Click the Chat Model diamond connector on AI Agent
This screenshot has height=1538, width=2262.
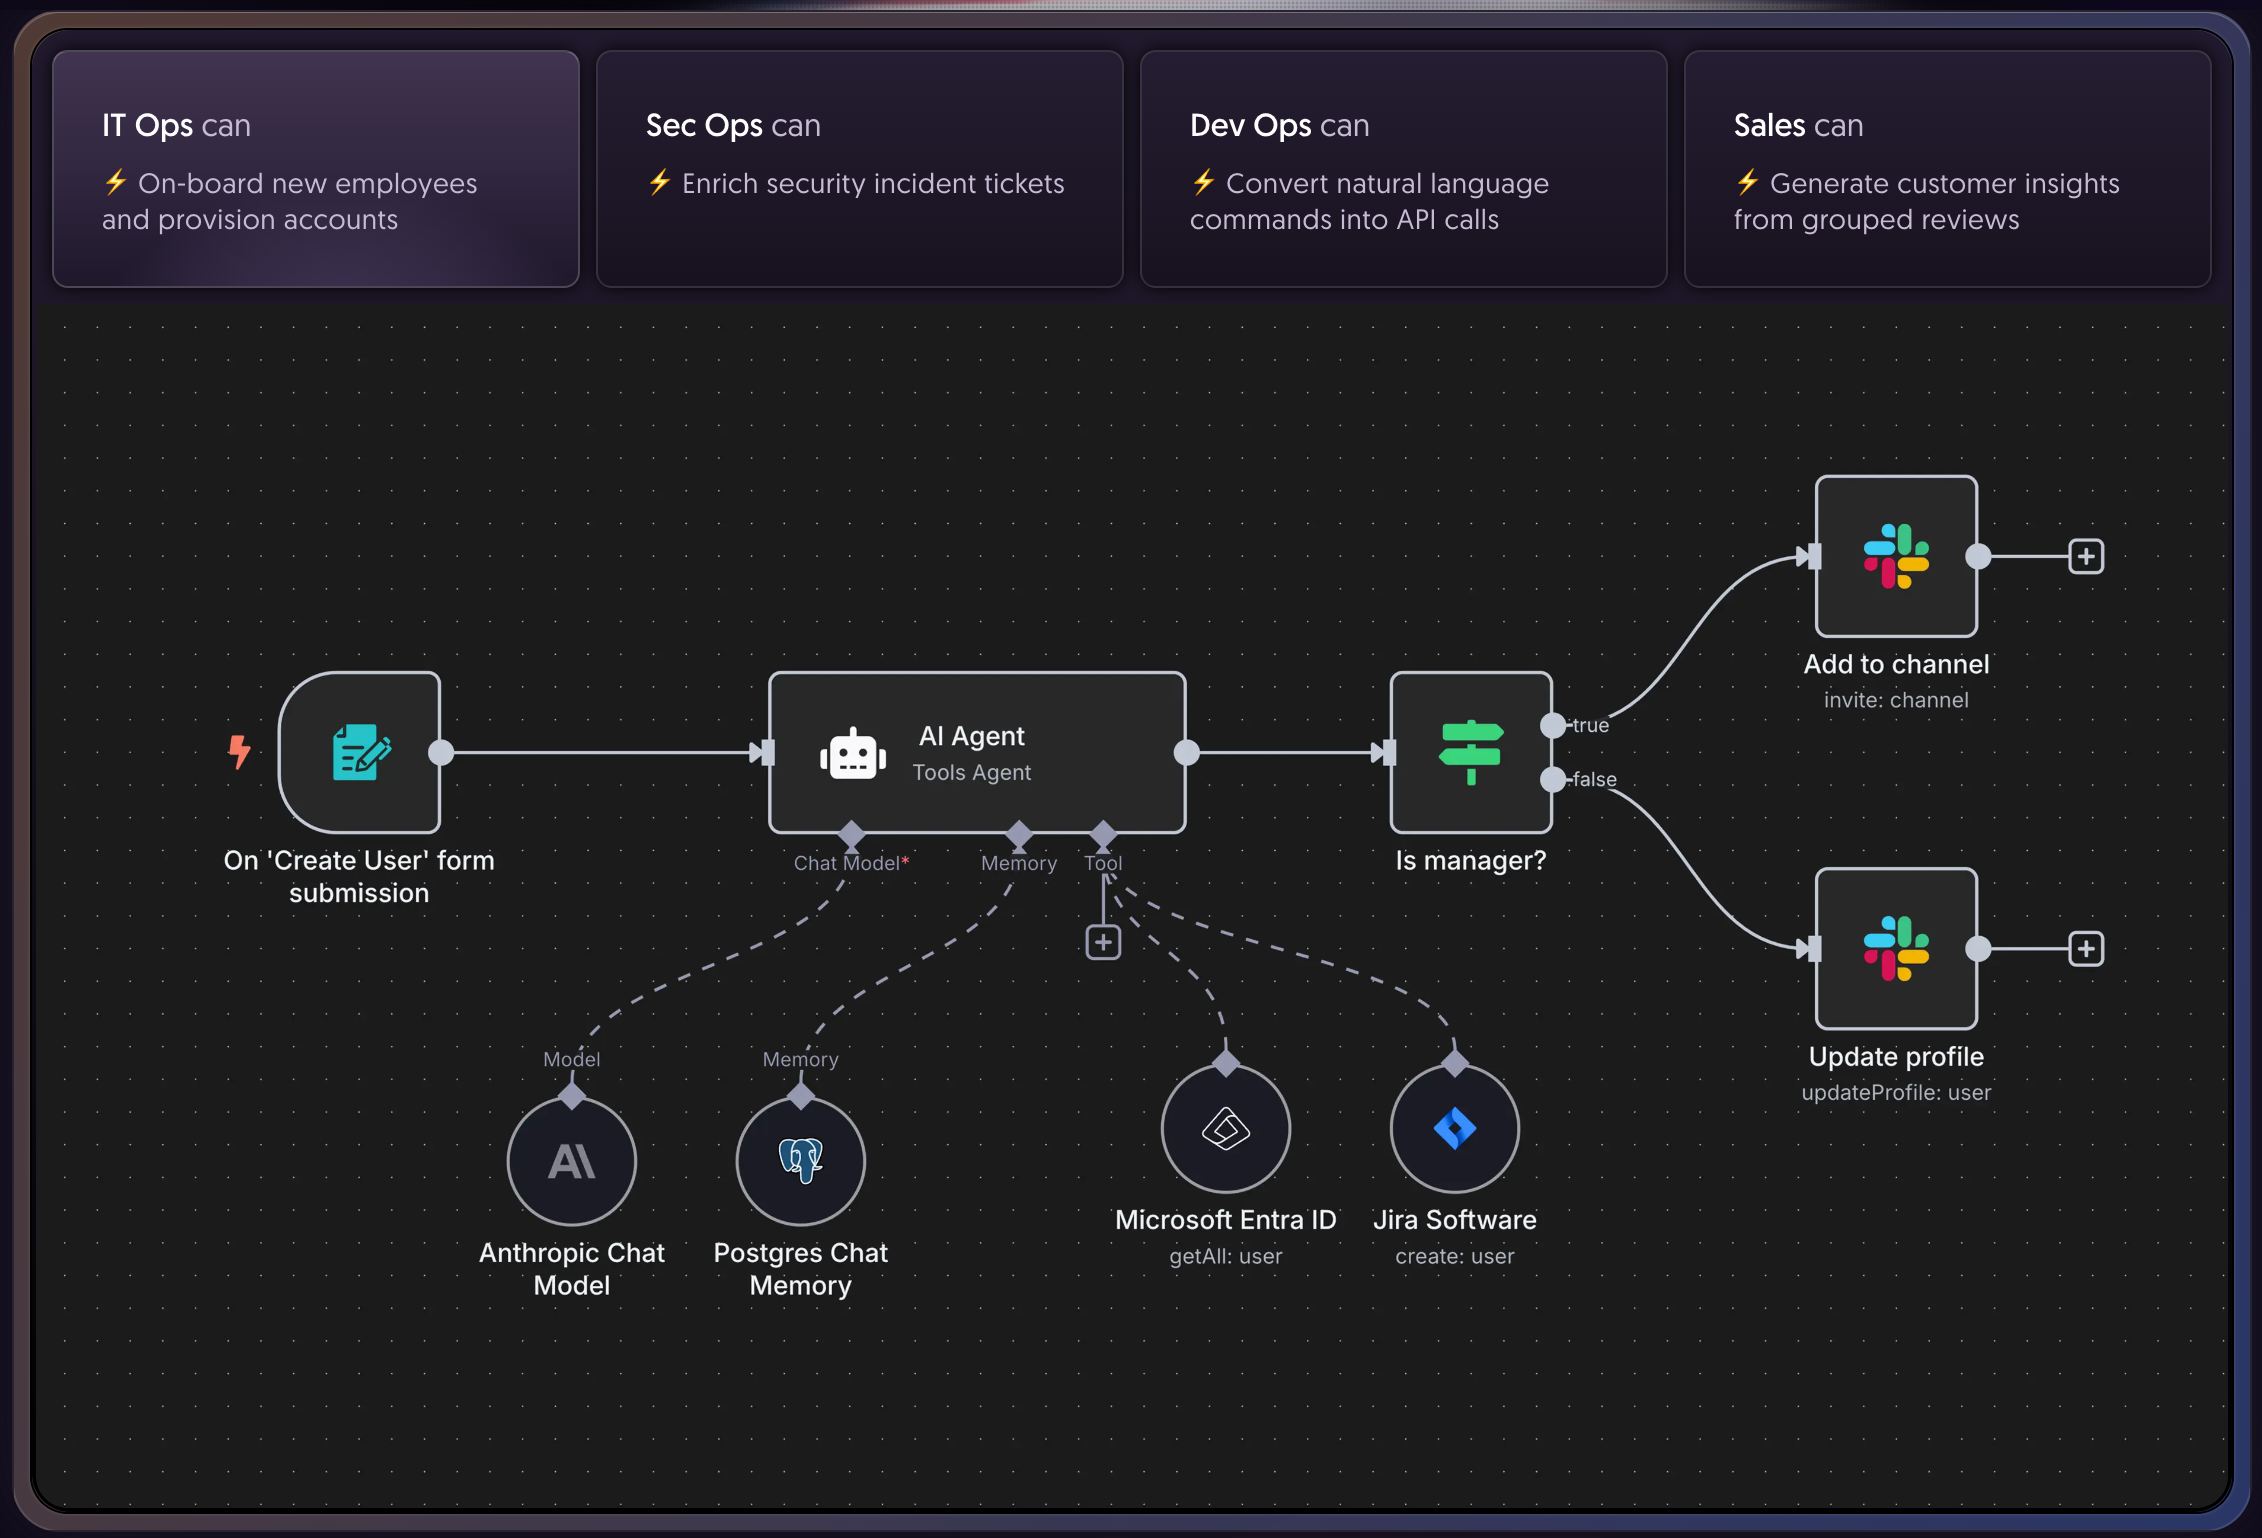(851, 833)
